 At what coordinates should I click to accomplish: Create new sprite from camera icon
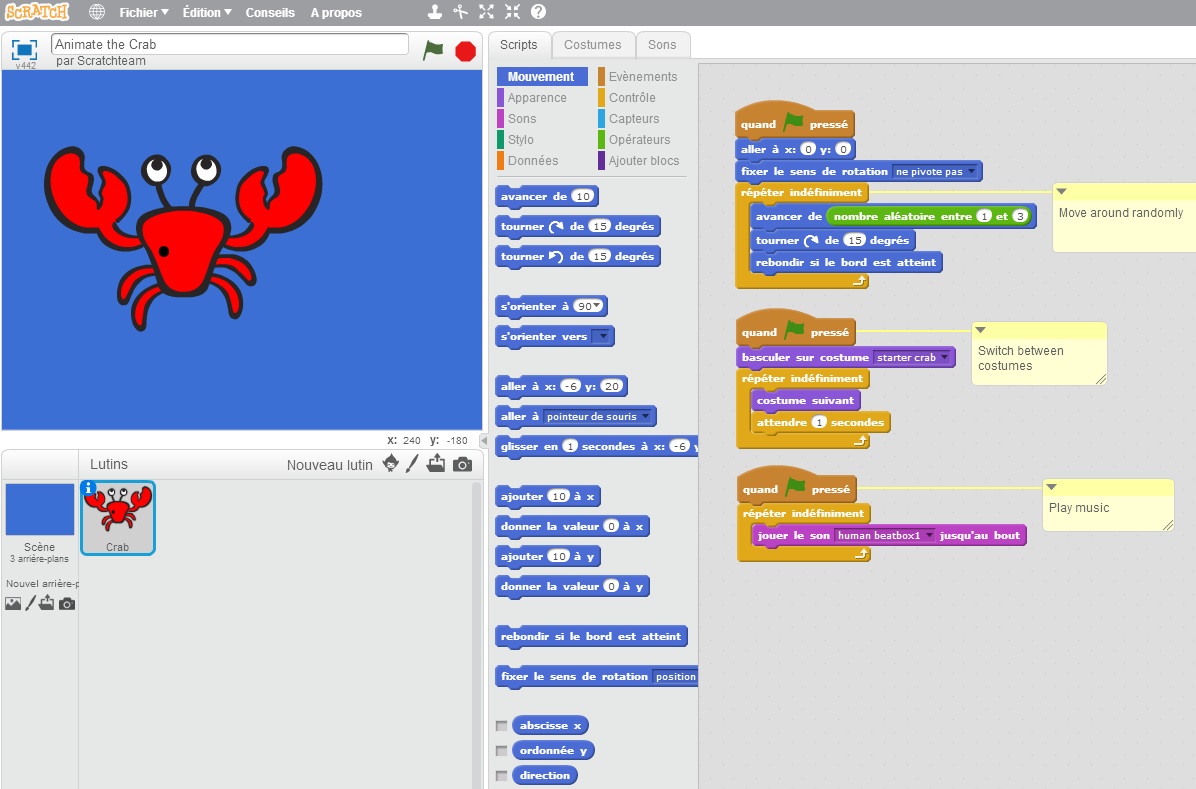[x=462, y=464]
